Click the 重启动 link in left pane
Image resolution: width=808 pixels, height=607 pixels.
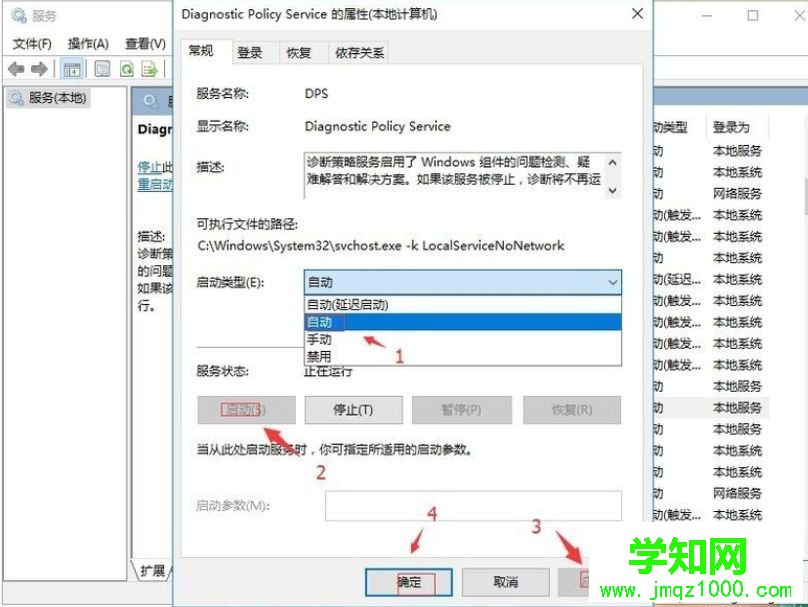pos(157,184)
